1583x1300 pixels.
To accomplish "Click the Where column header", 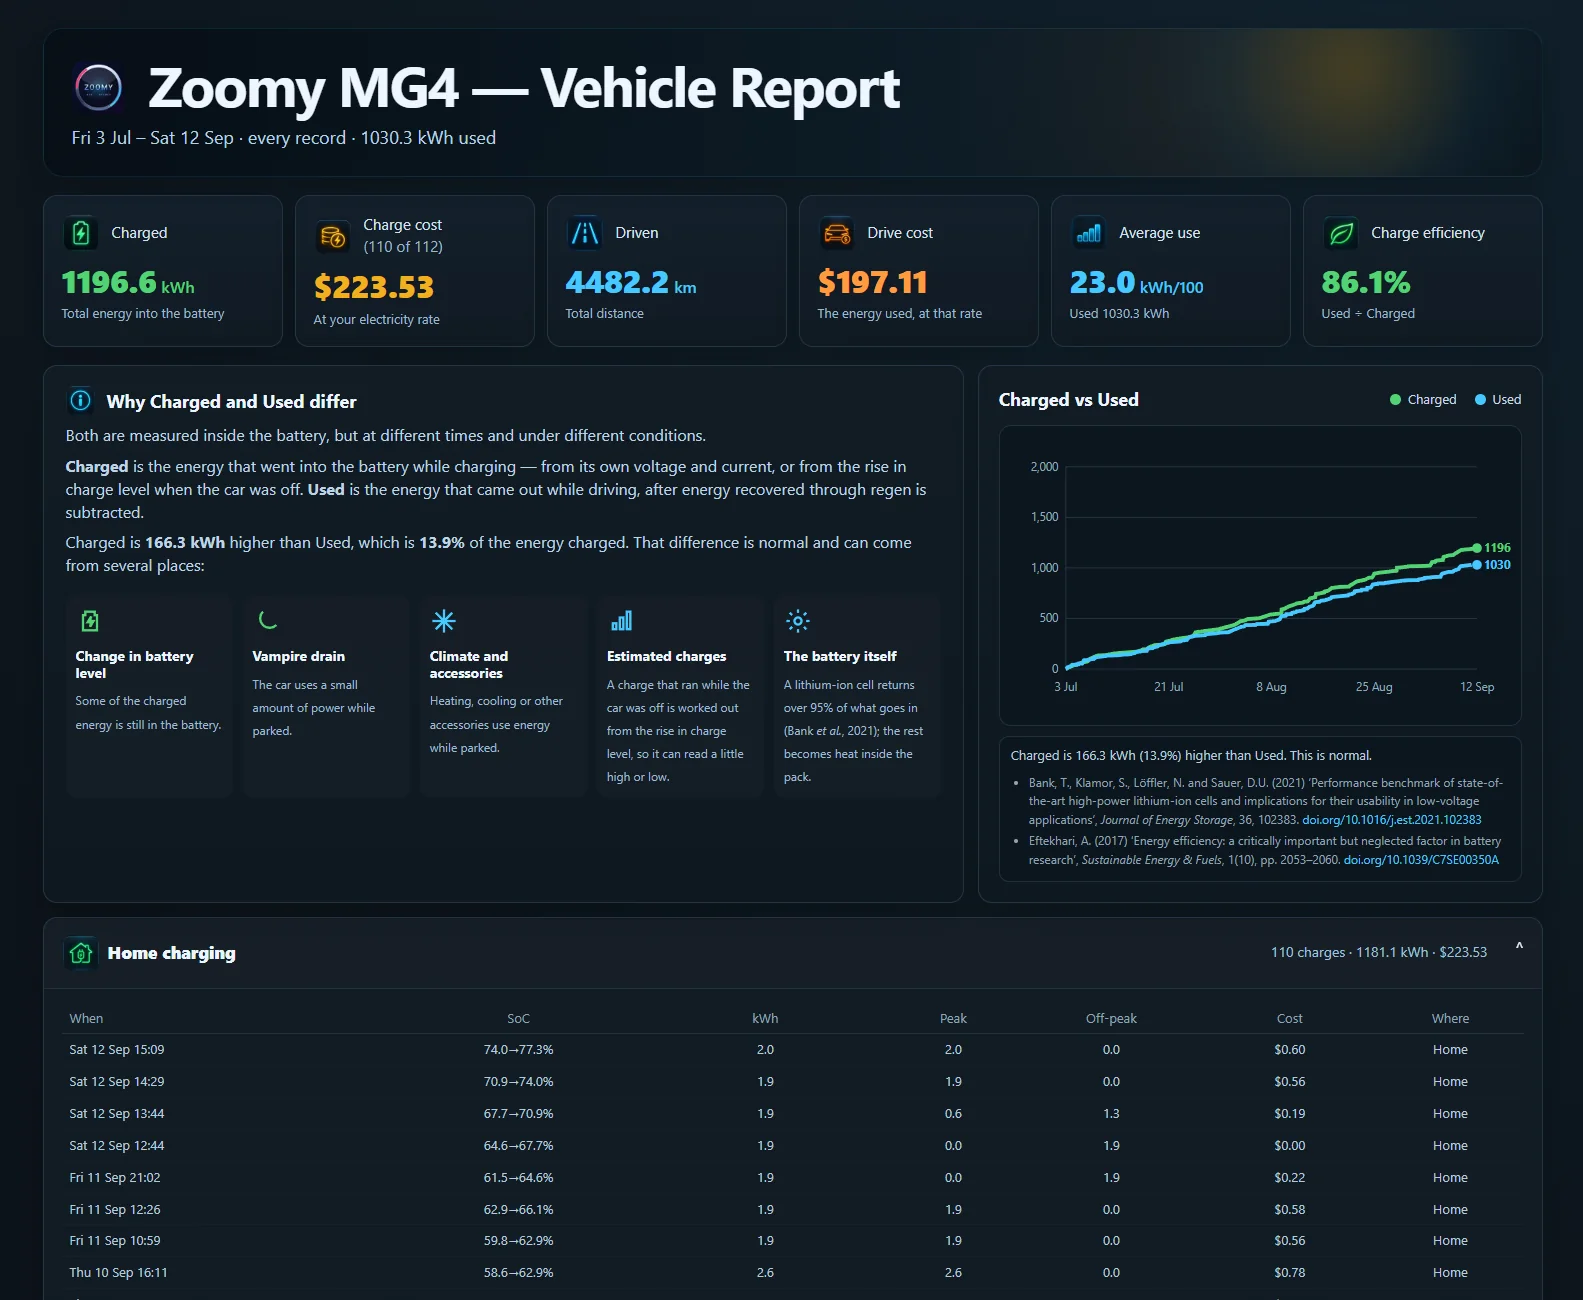I will [x=1450, y=1018].
